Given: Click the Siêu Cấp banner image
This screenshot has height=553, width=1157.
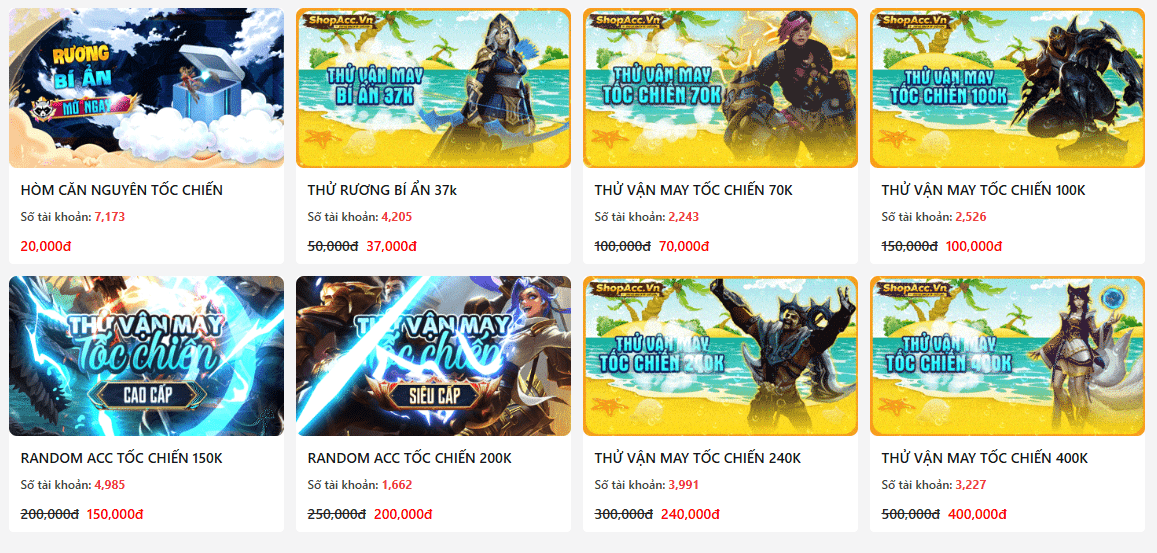Looking at the screenshot, I should tap(433, 356).
